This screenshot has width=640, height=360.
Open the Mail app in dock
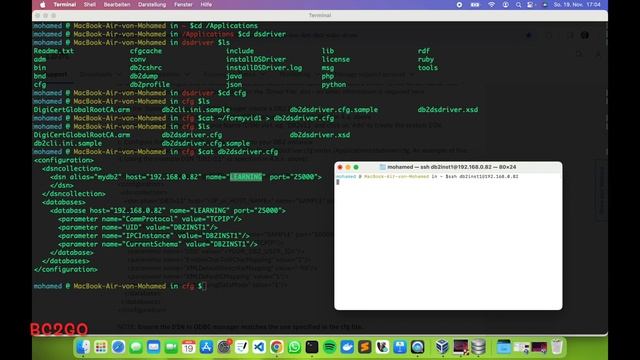pos(153,347)
